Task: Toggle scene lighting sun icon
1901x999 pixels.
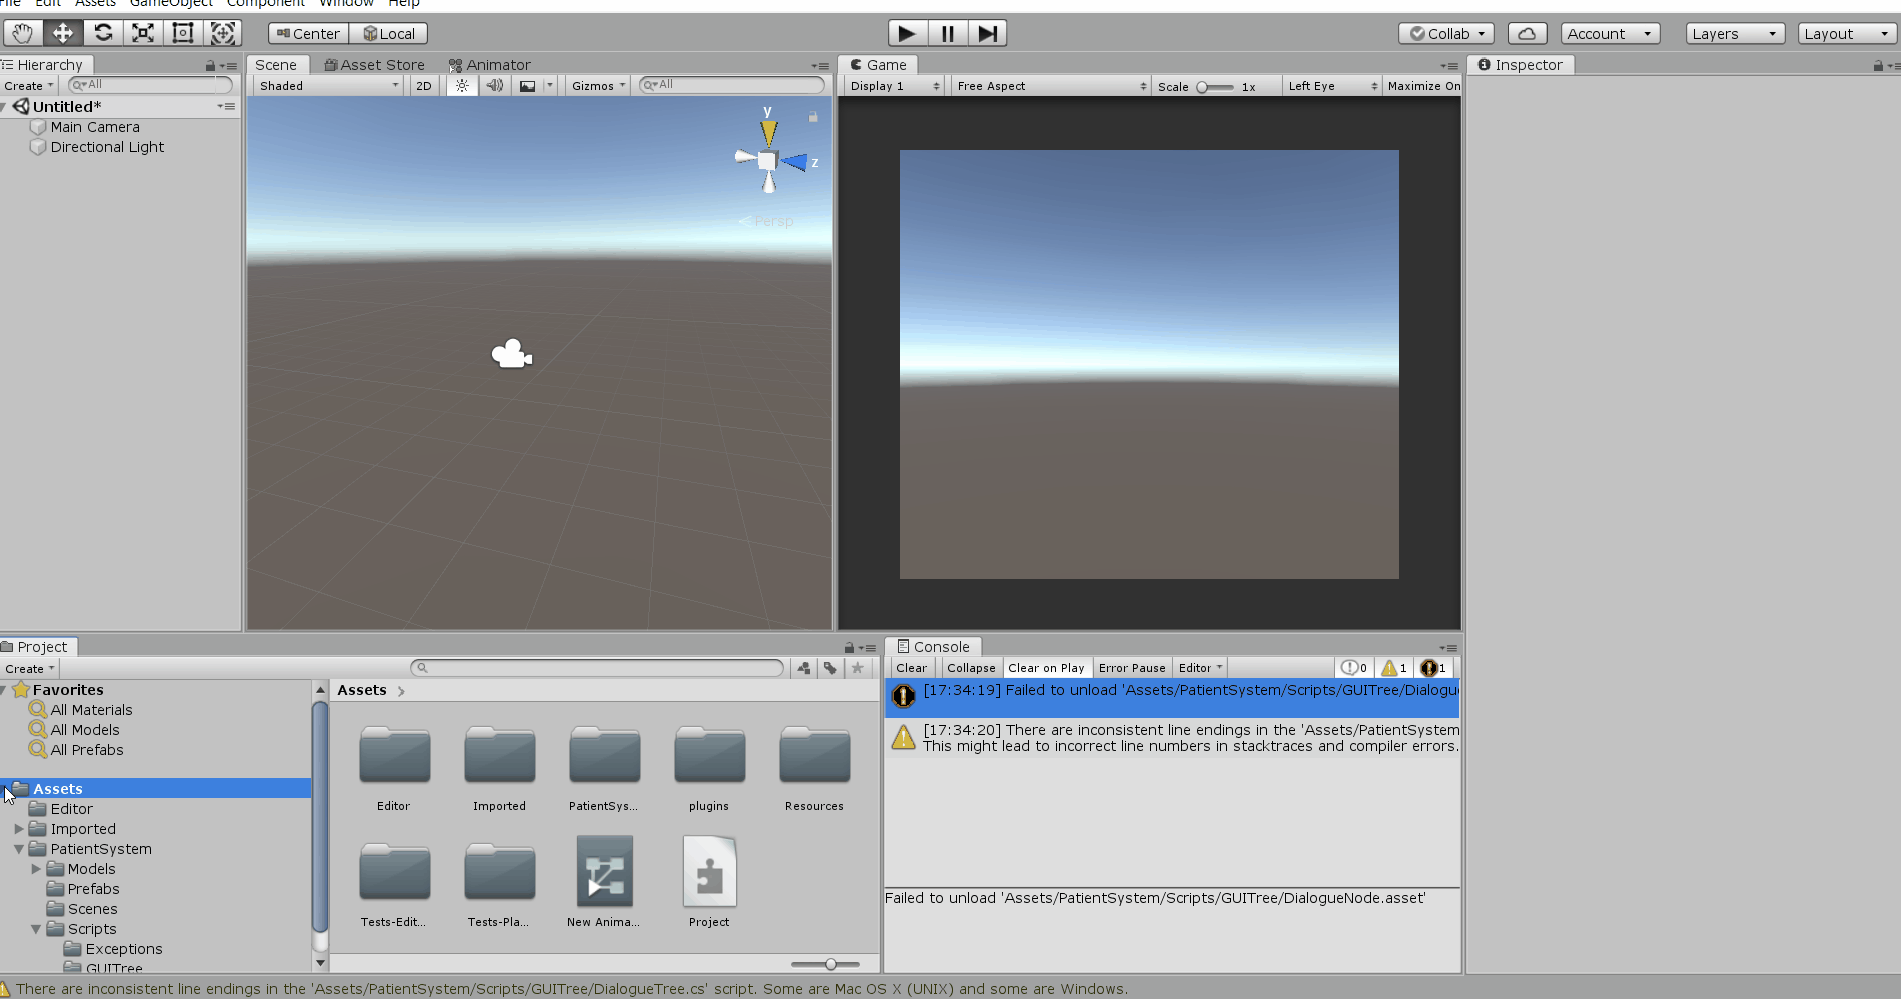Action: [462, 86]
